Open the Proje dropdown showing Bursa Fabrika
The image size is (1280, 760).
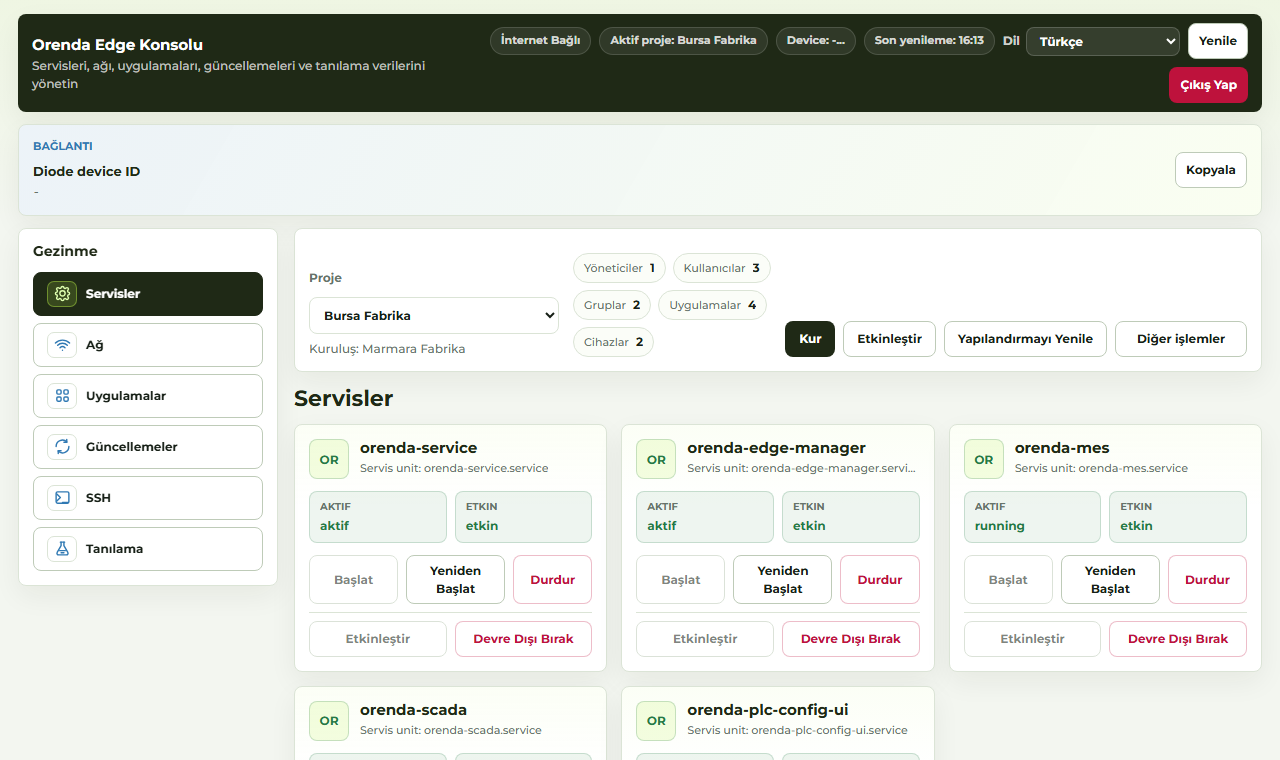(x=434, y=315)
